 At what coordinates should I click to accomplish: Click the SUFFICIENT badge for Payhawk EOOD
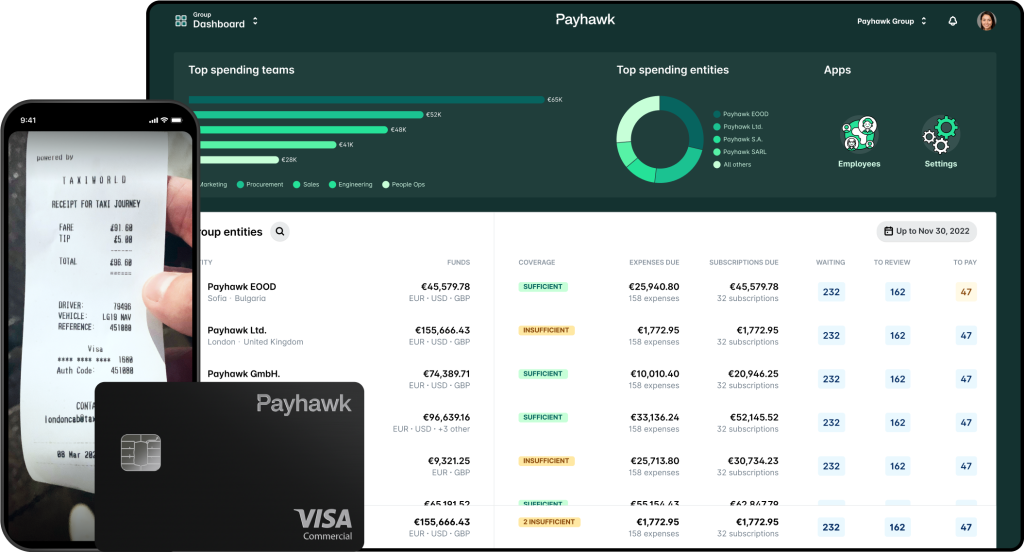[x=543, y=287]
